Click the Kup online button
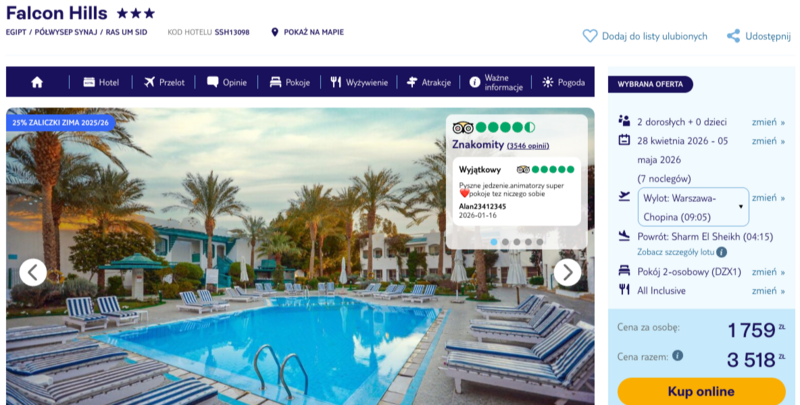This screenshot has height=405, width=800. (701, 391)
